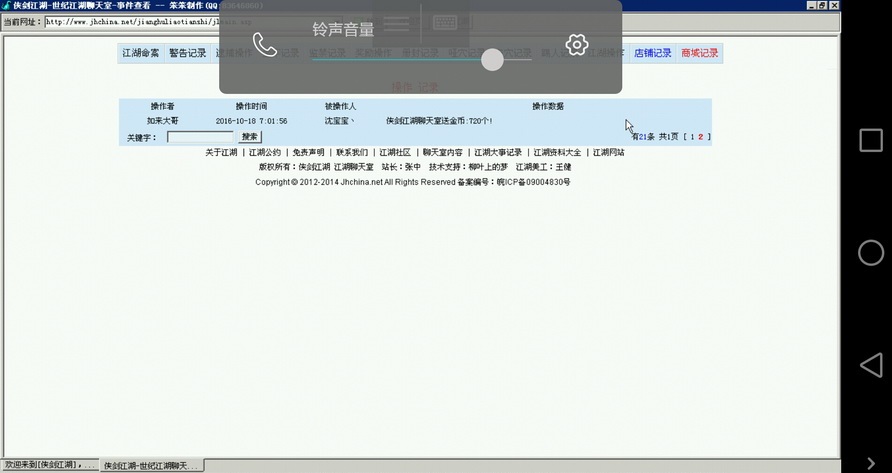Click the 搜索 search button

249,137
